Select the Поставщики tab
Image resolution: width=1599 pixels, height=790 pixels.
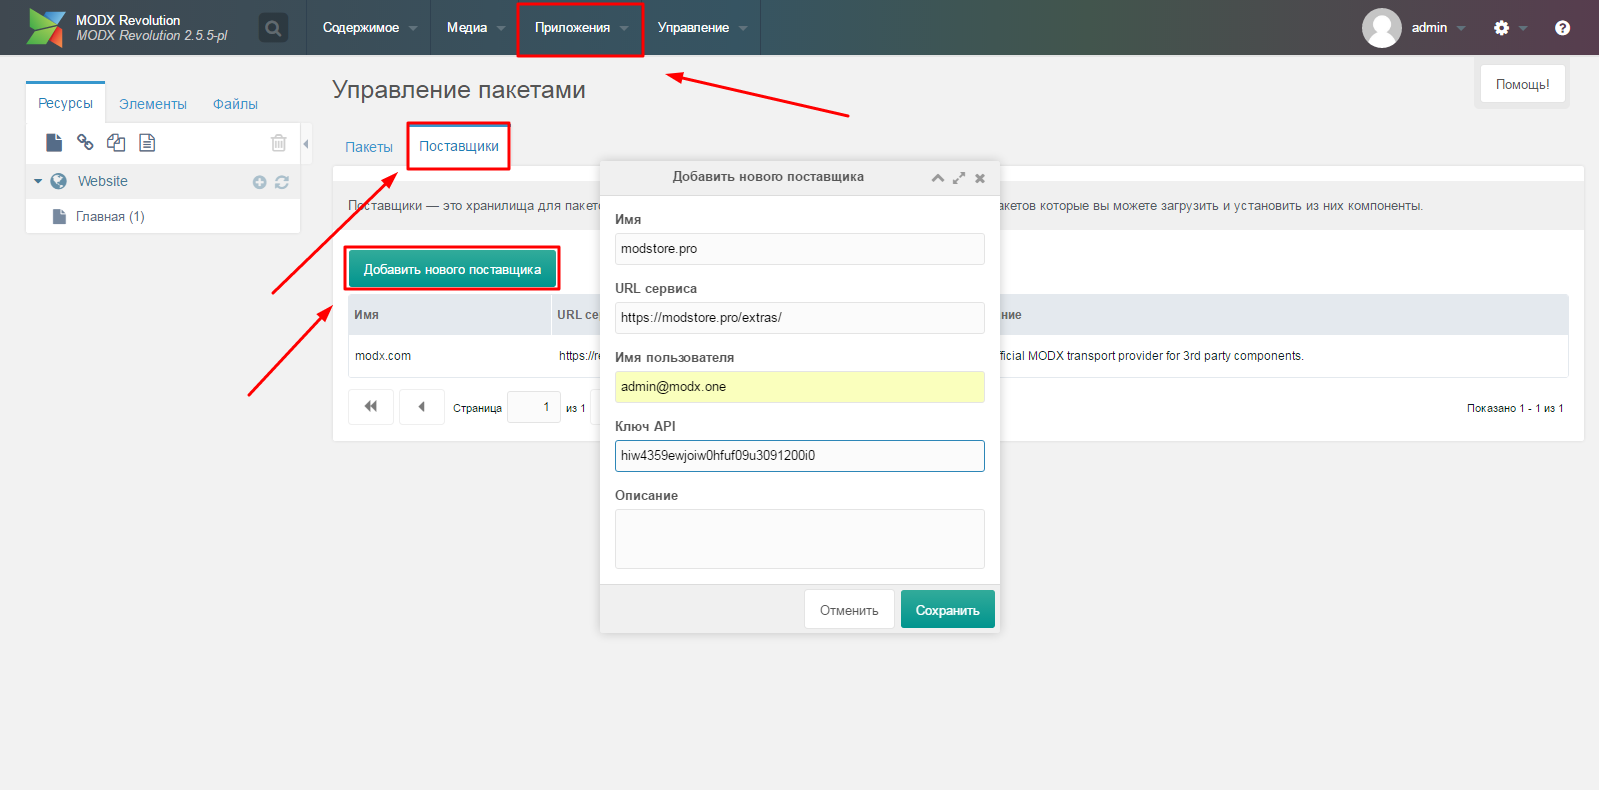459,146
